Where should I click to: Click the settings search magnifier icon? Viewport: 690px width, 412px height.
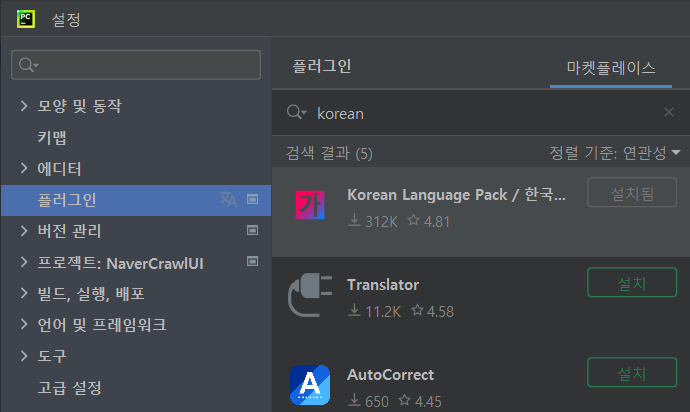pos(28,65)
